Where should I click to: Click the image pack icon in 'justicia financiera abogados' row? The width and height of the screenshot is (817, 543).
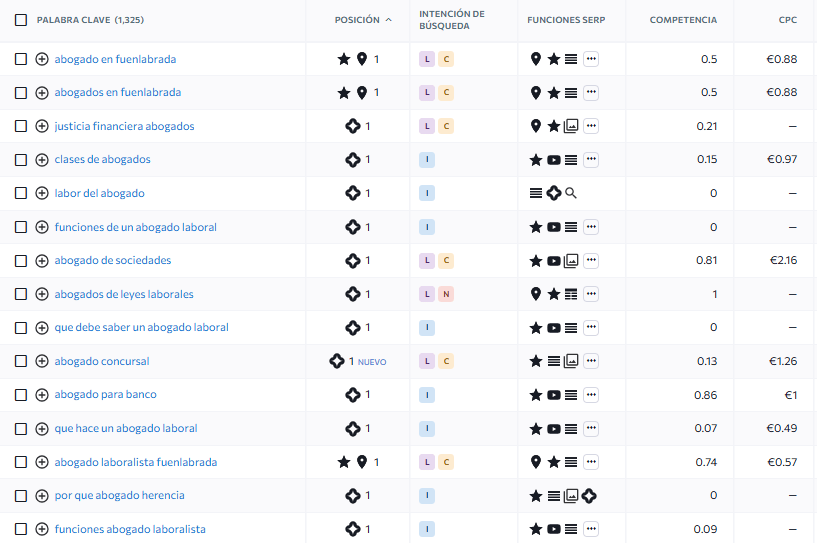[571, 126]
